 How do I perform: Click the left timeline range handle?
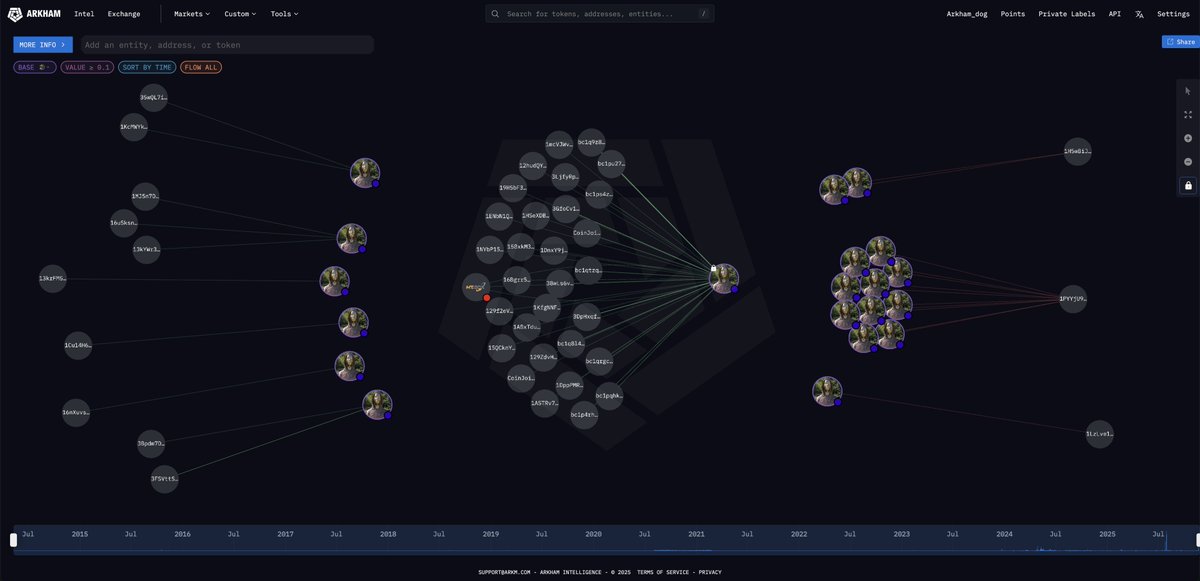pyautogui.click(x=14, y=540)
